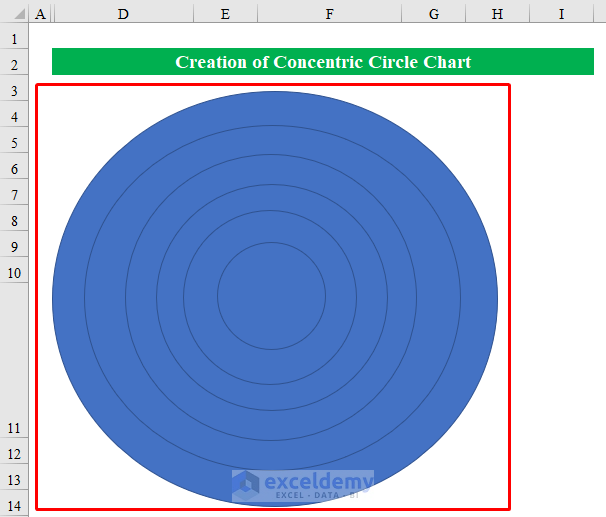Select row 13 header
The width and height of the screenshot is (606, 517).
tap(14, 477)
